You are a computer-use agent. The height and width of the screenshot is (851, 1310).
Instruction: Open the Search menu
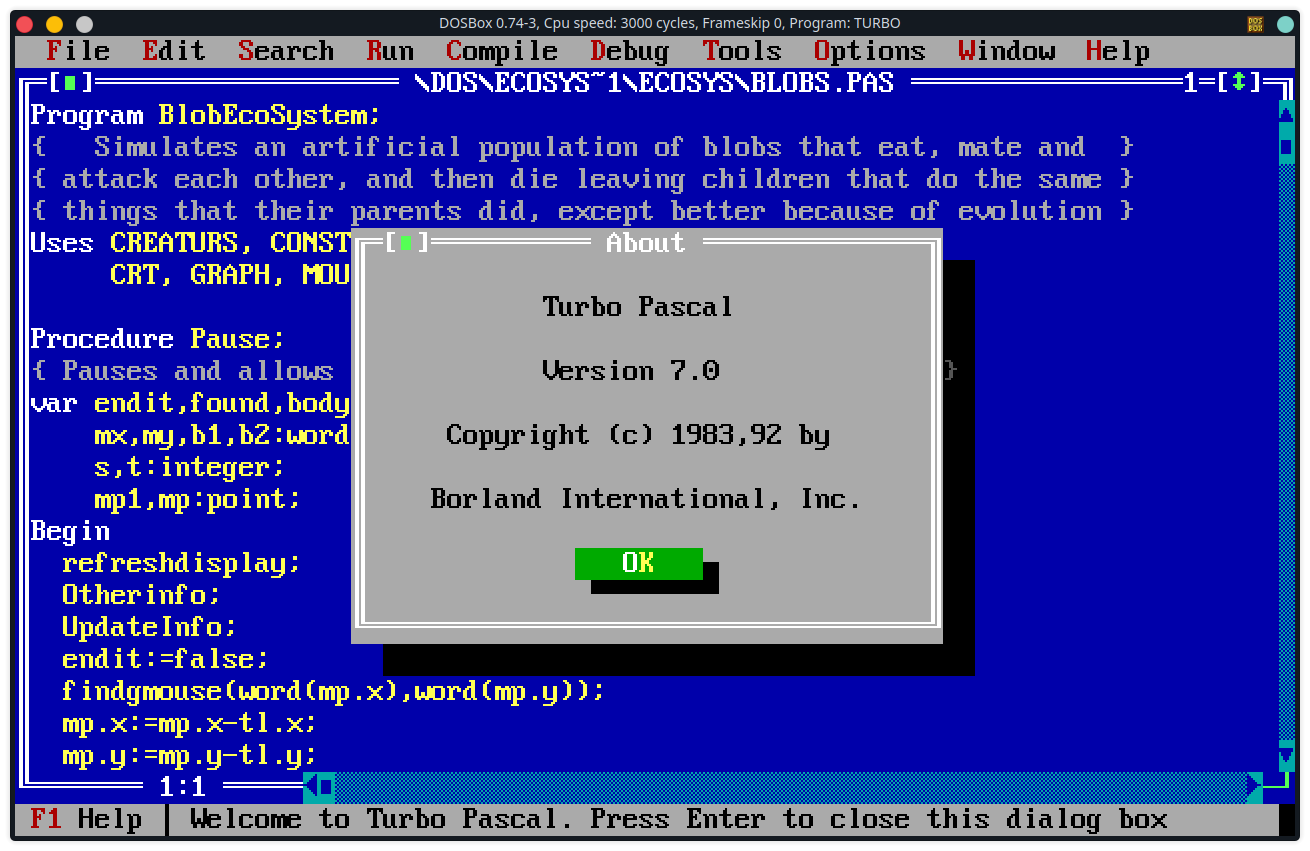[286, 51]
